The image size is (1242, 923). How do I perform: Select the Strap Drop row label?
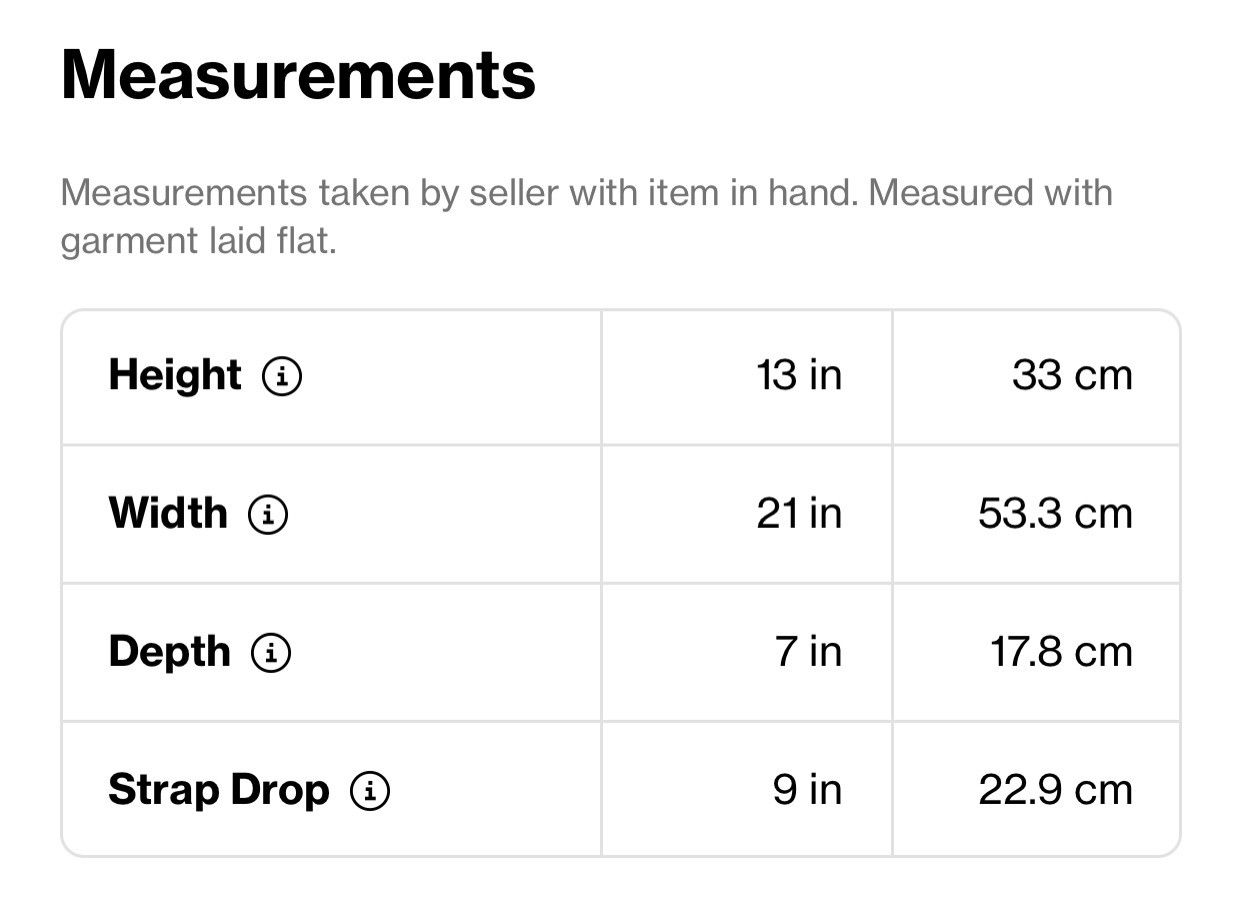[219, 790]
